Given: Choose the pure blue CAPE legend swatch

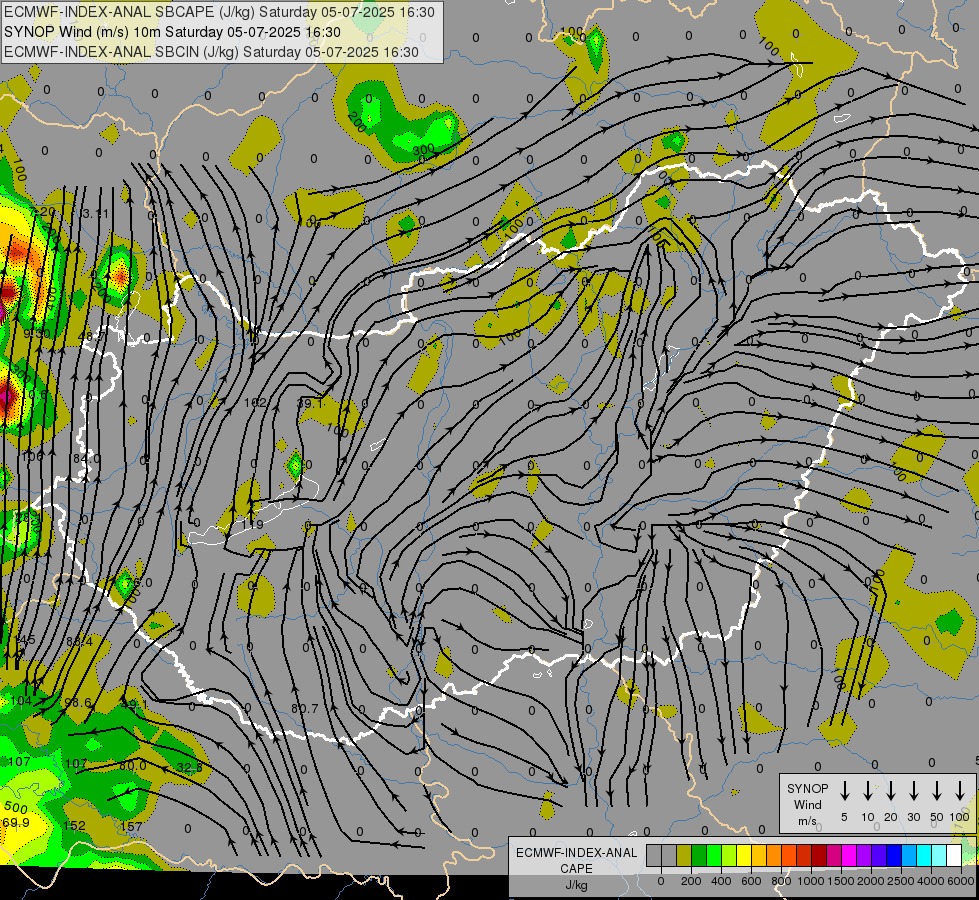Looking at the screenshot, I should pyautogui.click(x=895, y=855).
